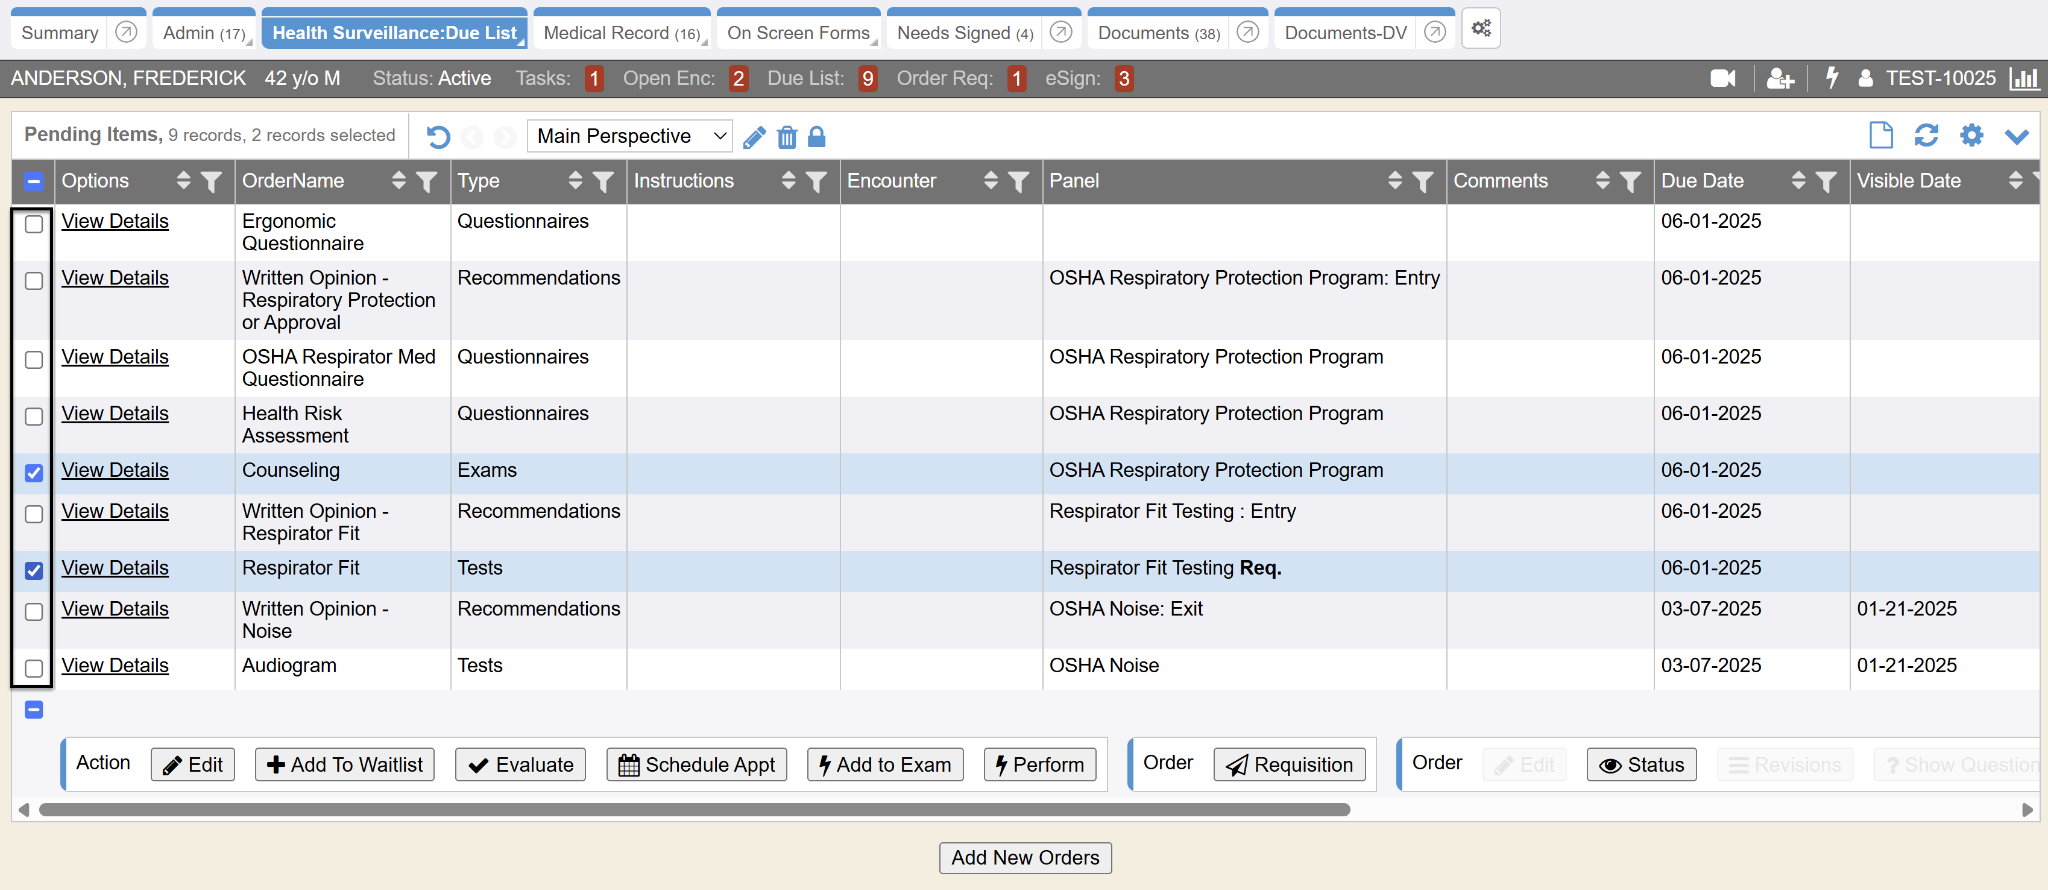Open the bar chart icon beside TEST-10025
The image size is (2048, 890).
2024,78
